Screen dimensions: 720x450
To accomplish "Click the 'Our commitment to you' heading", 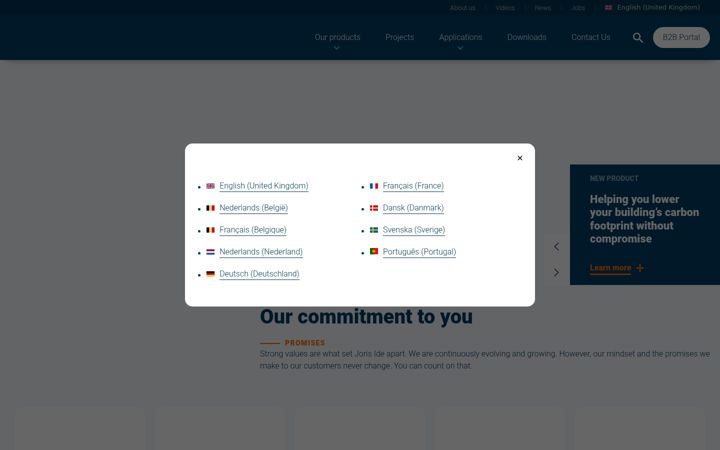I will click(366, 316).
